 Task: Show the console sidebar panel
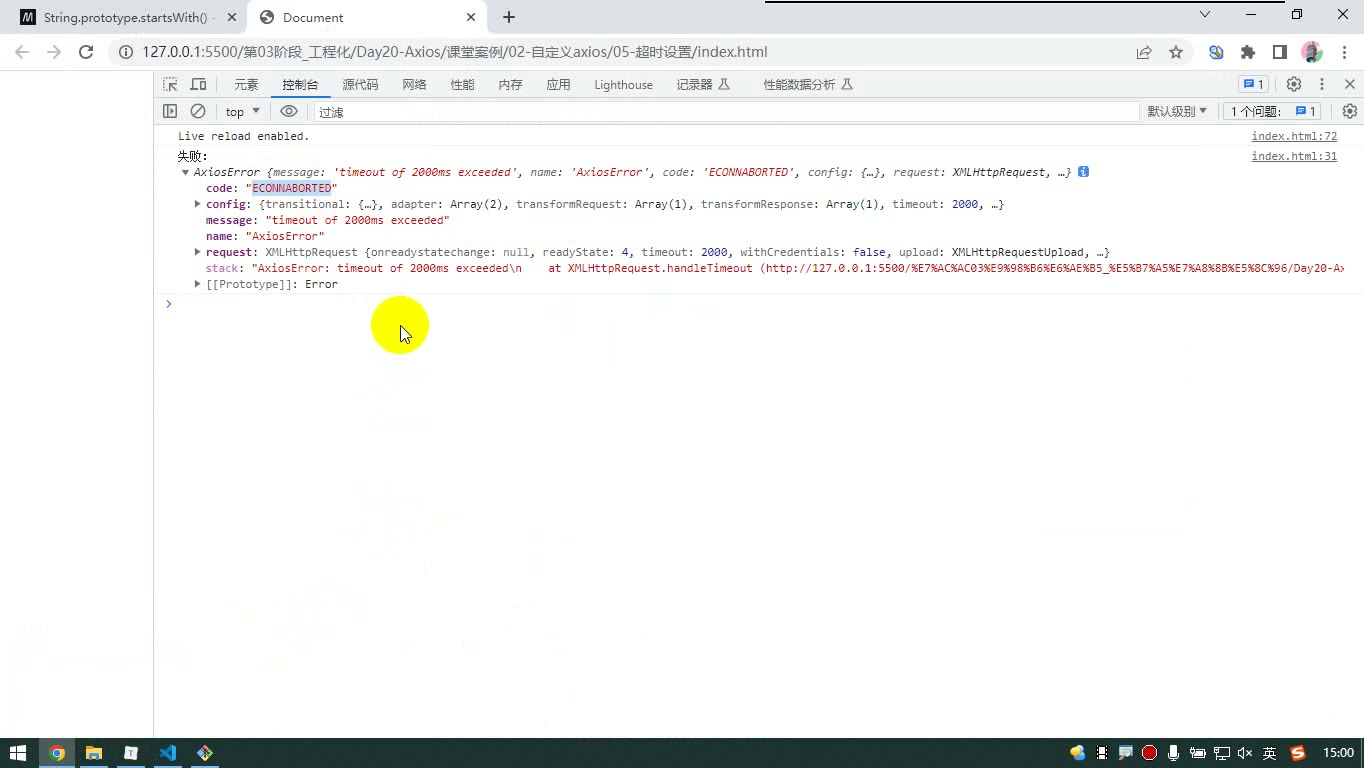click(170, 111)
